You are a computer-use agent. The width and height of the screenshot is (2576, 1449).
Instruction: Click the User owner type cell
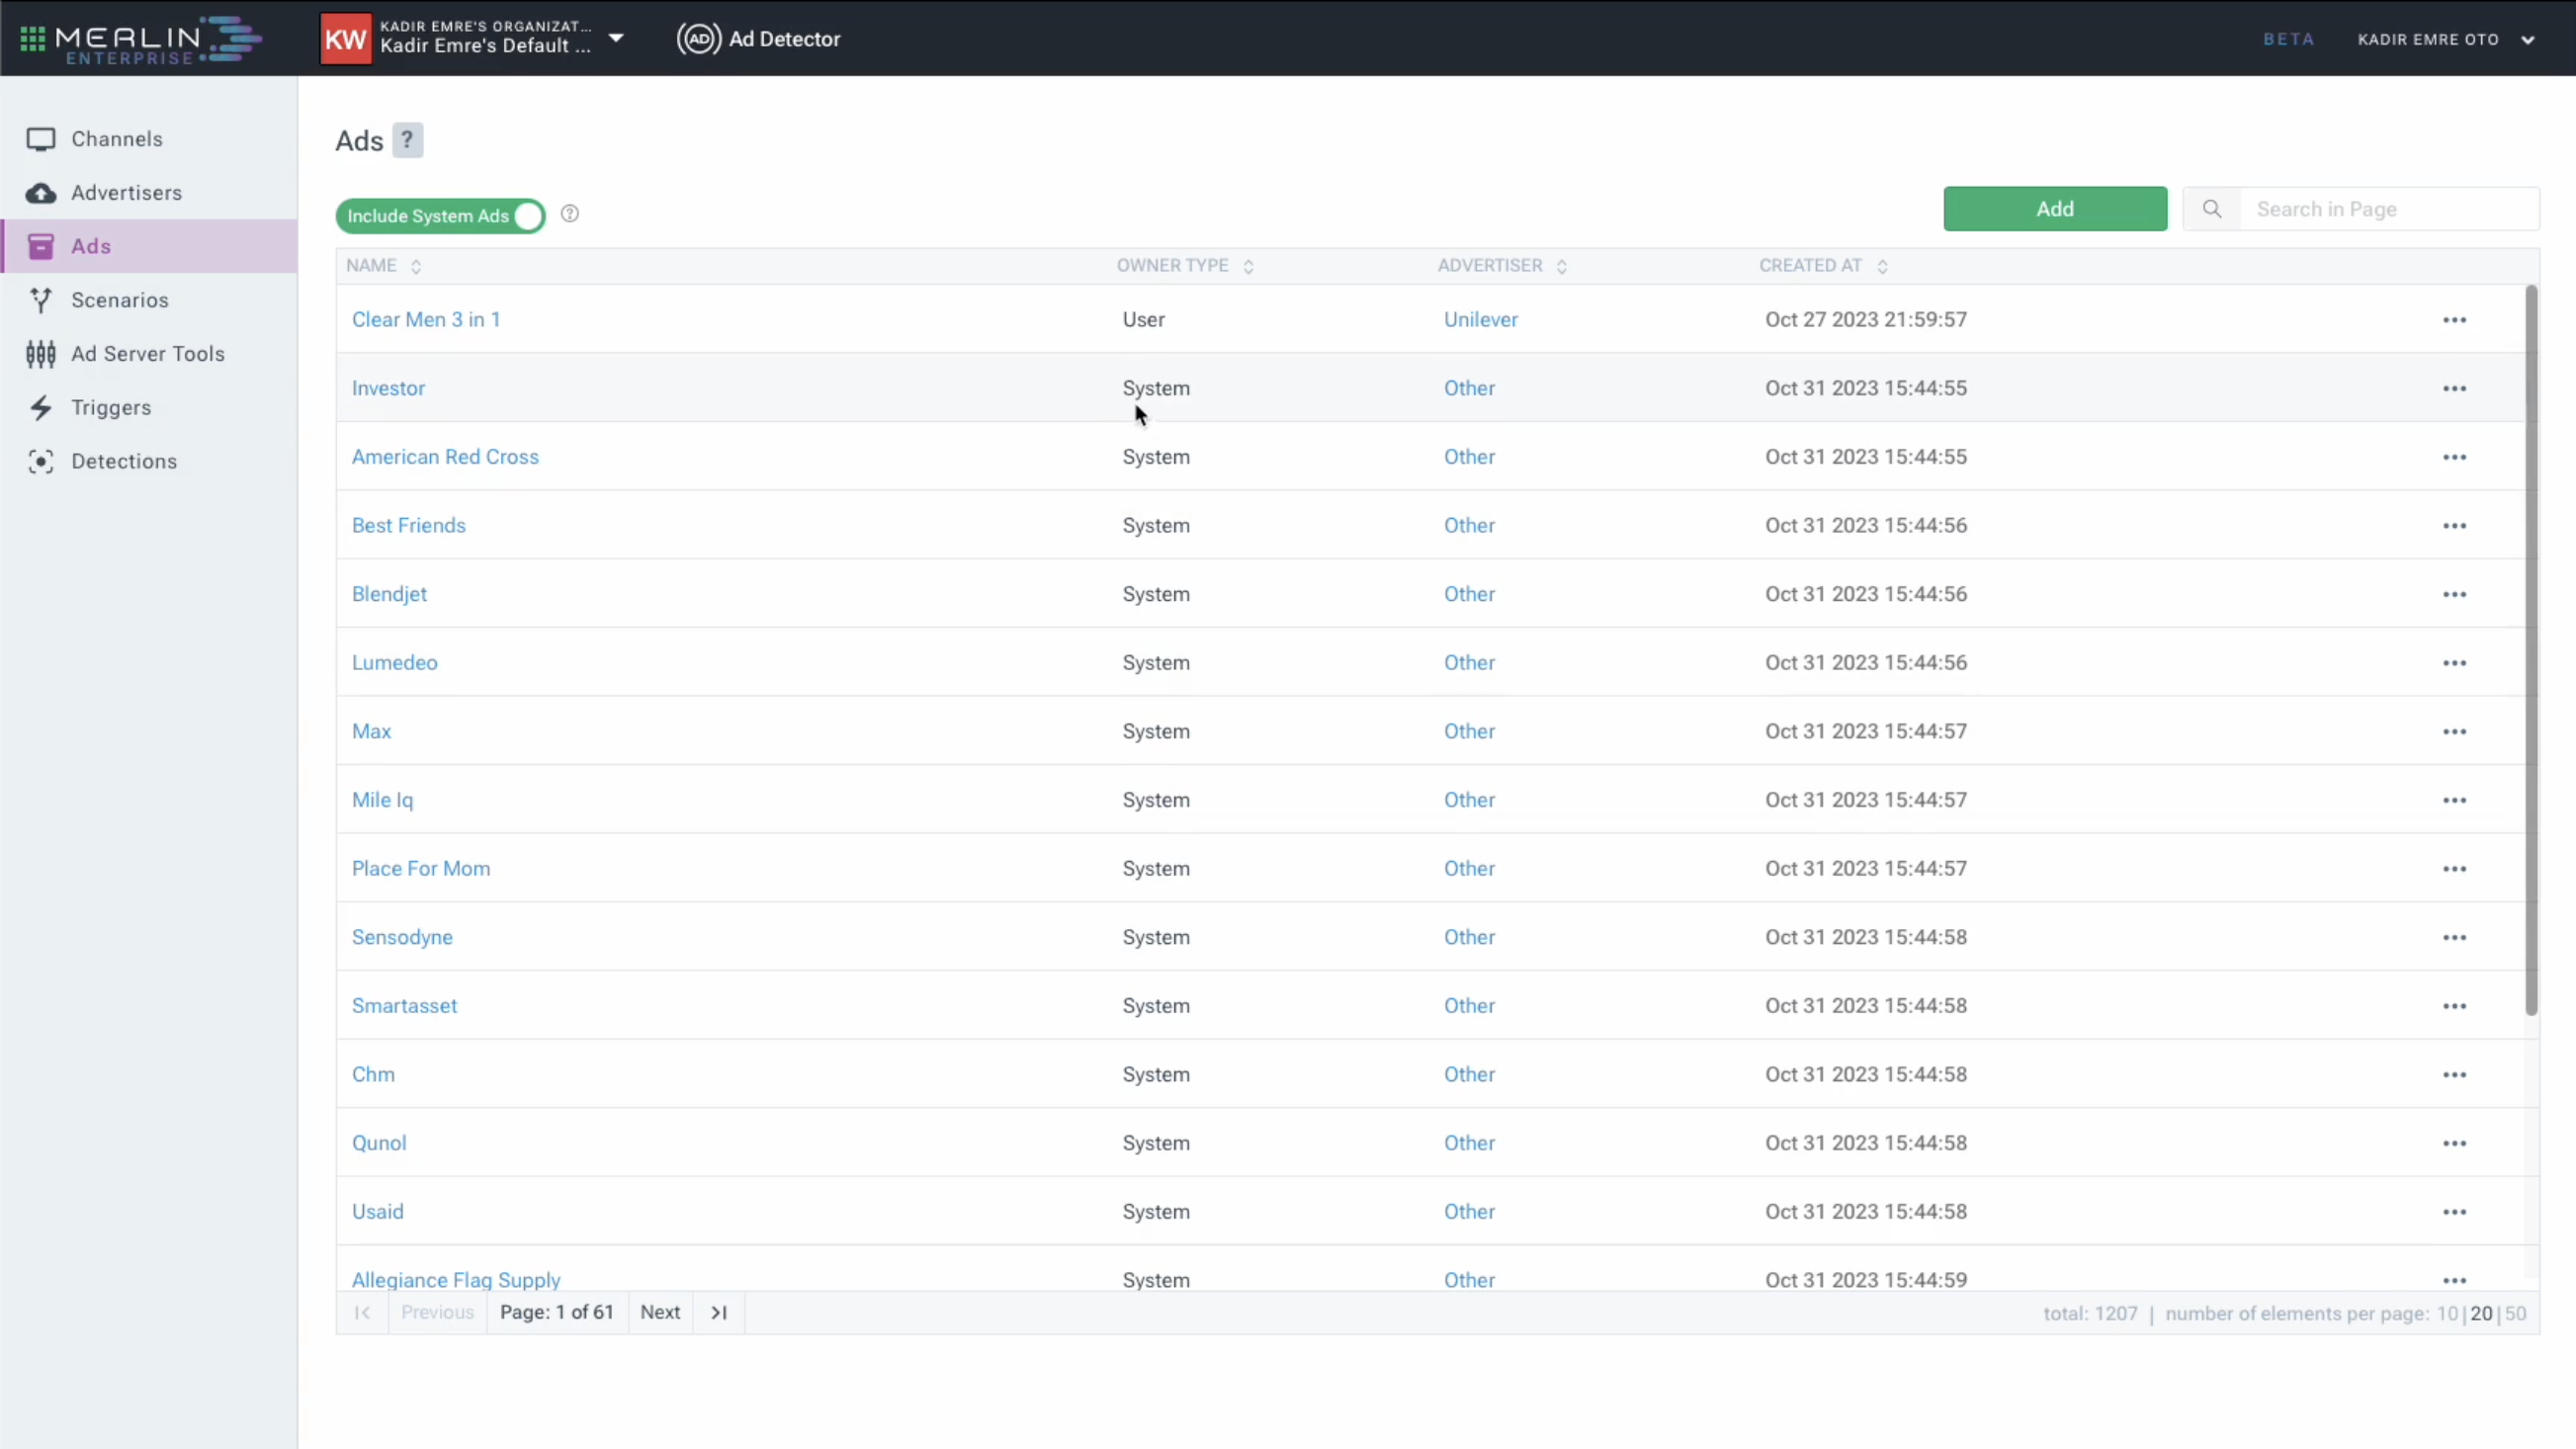[x=1143, y=320]
